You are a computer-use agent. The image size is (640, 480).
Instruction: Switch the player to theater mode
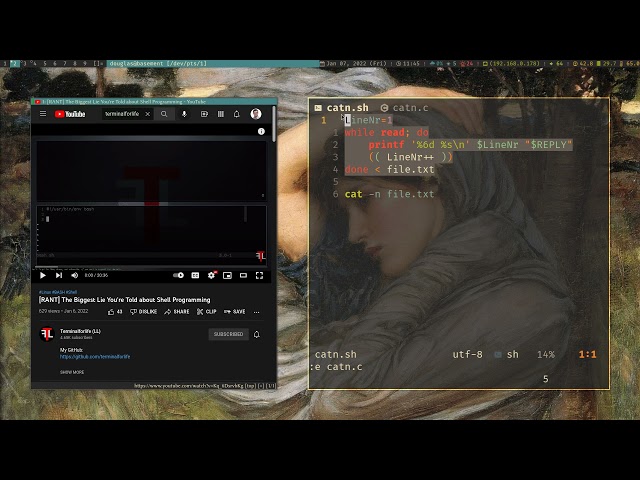(x=243, y=276)
